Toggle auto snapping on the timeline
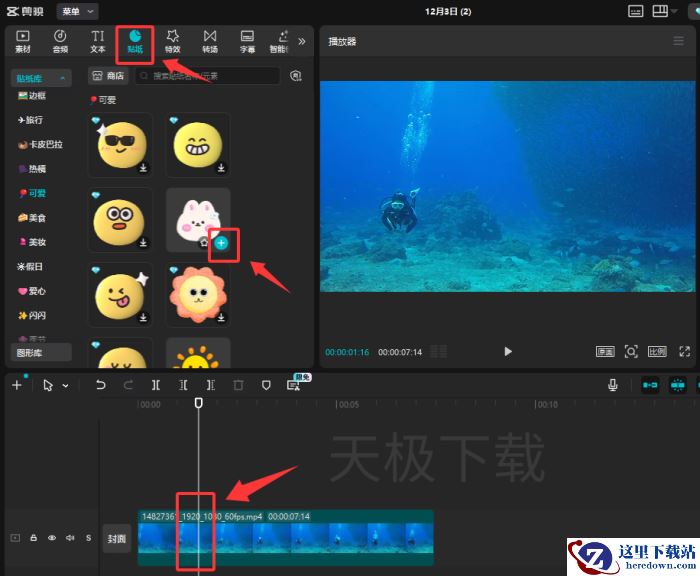Image resolution: width=700 pixels, height=576 pixels. pyautogui.click(x=677, y=385)
